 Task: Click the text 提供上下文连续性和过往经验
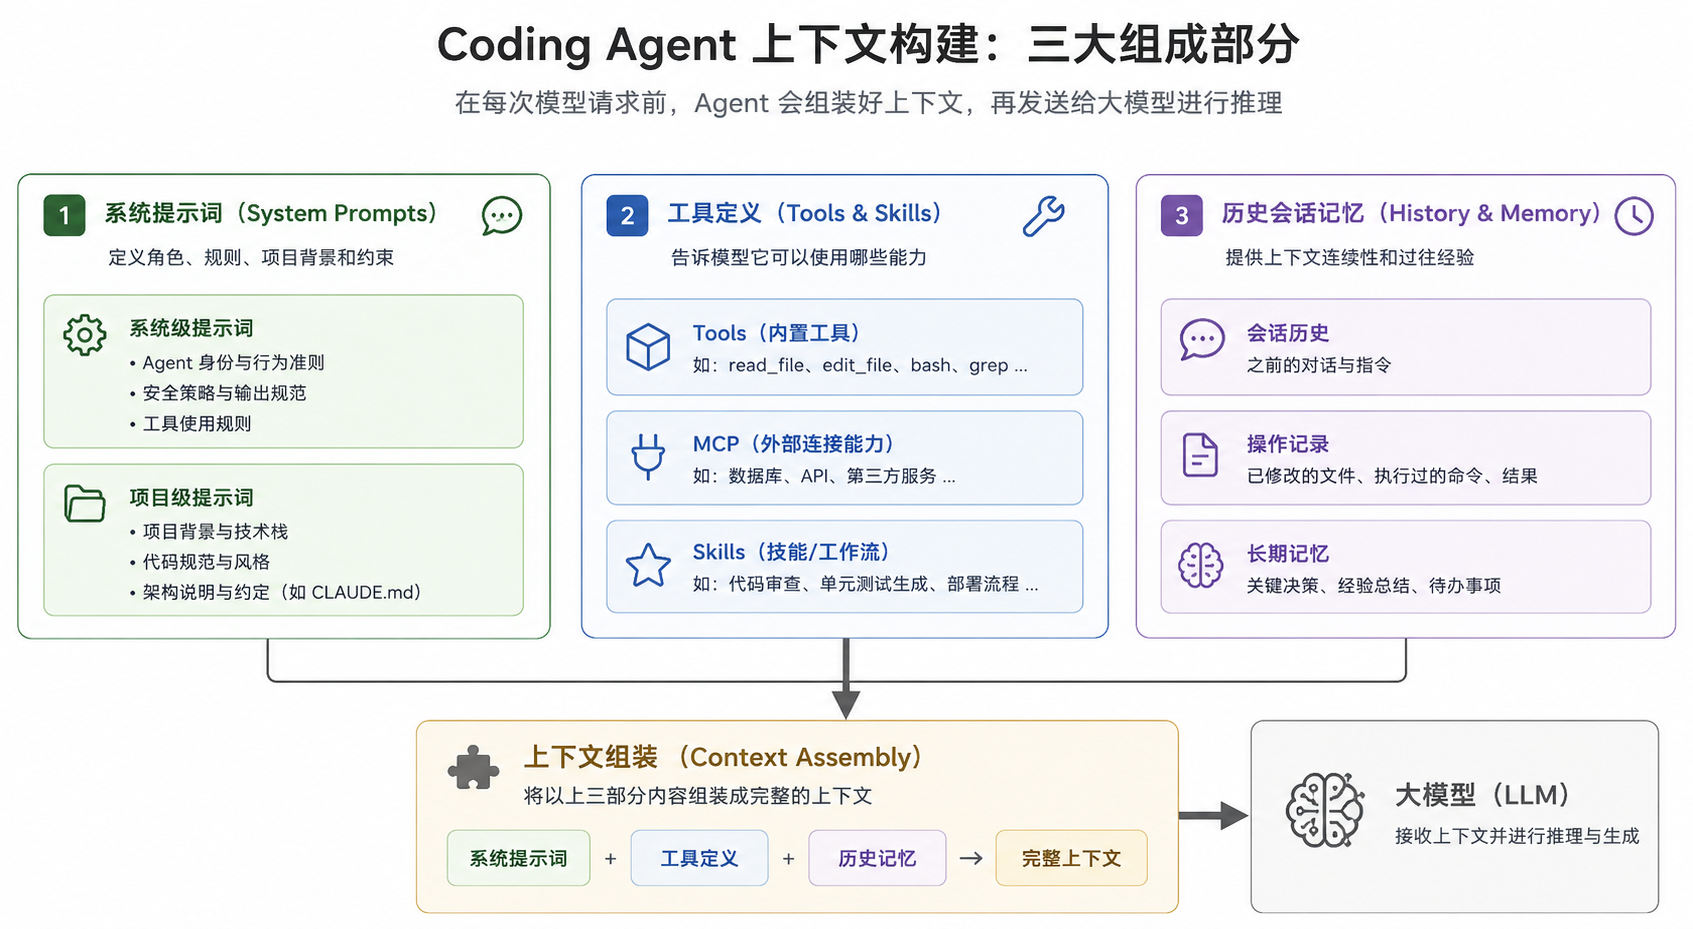[x=1350, y=258]
